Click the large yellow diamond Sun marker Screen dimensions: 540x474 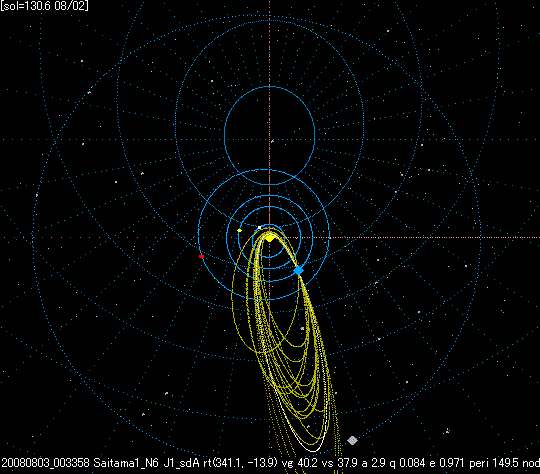tap(269, 238)
